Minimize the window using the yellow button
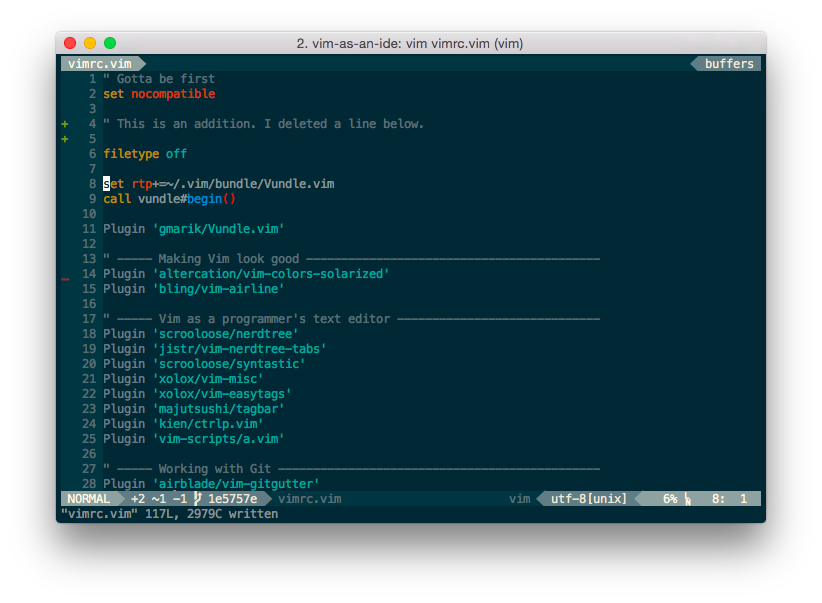Screen dimensions: 822x603 click(x=90, y=43)
